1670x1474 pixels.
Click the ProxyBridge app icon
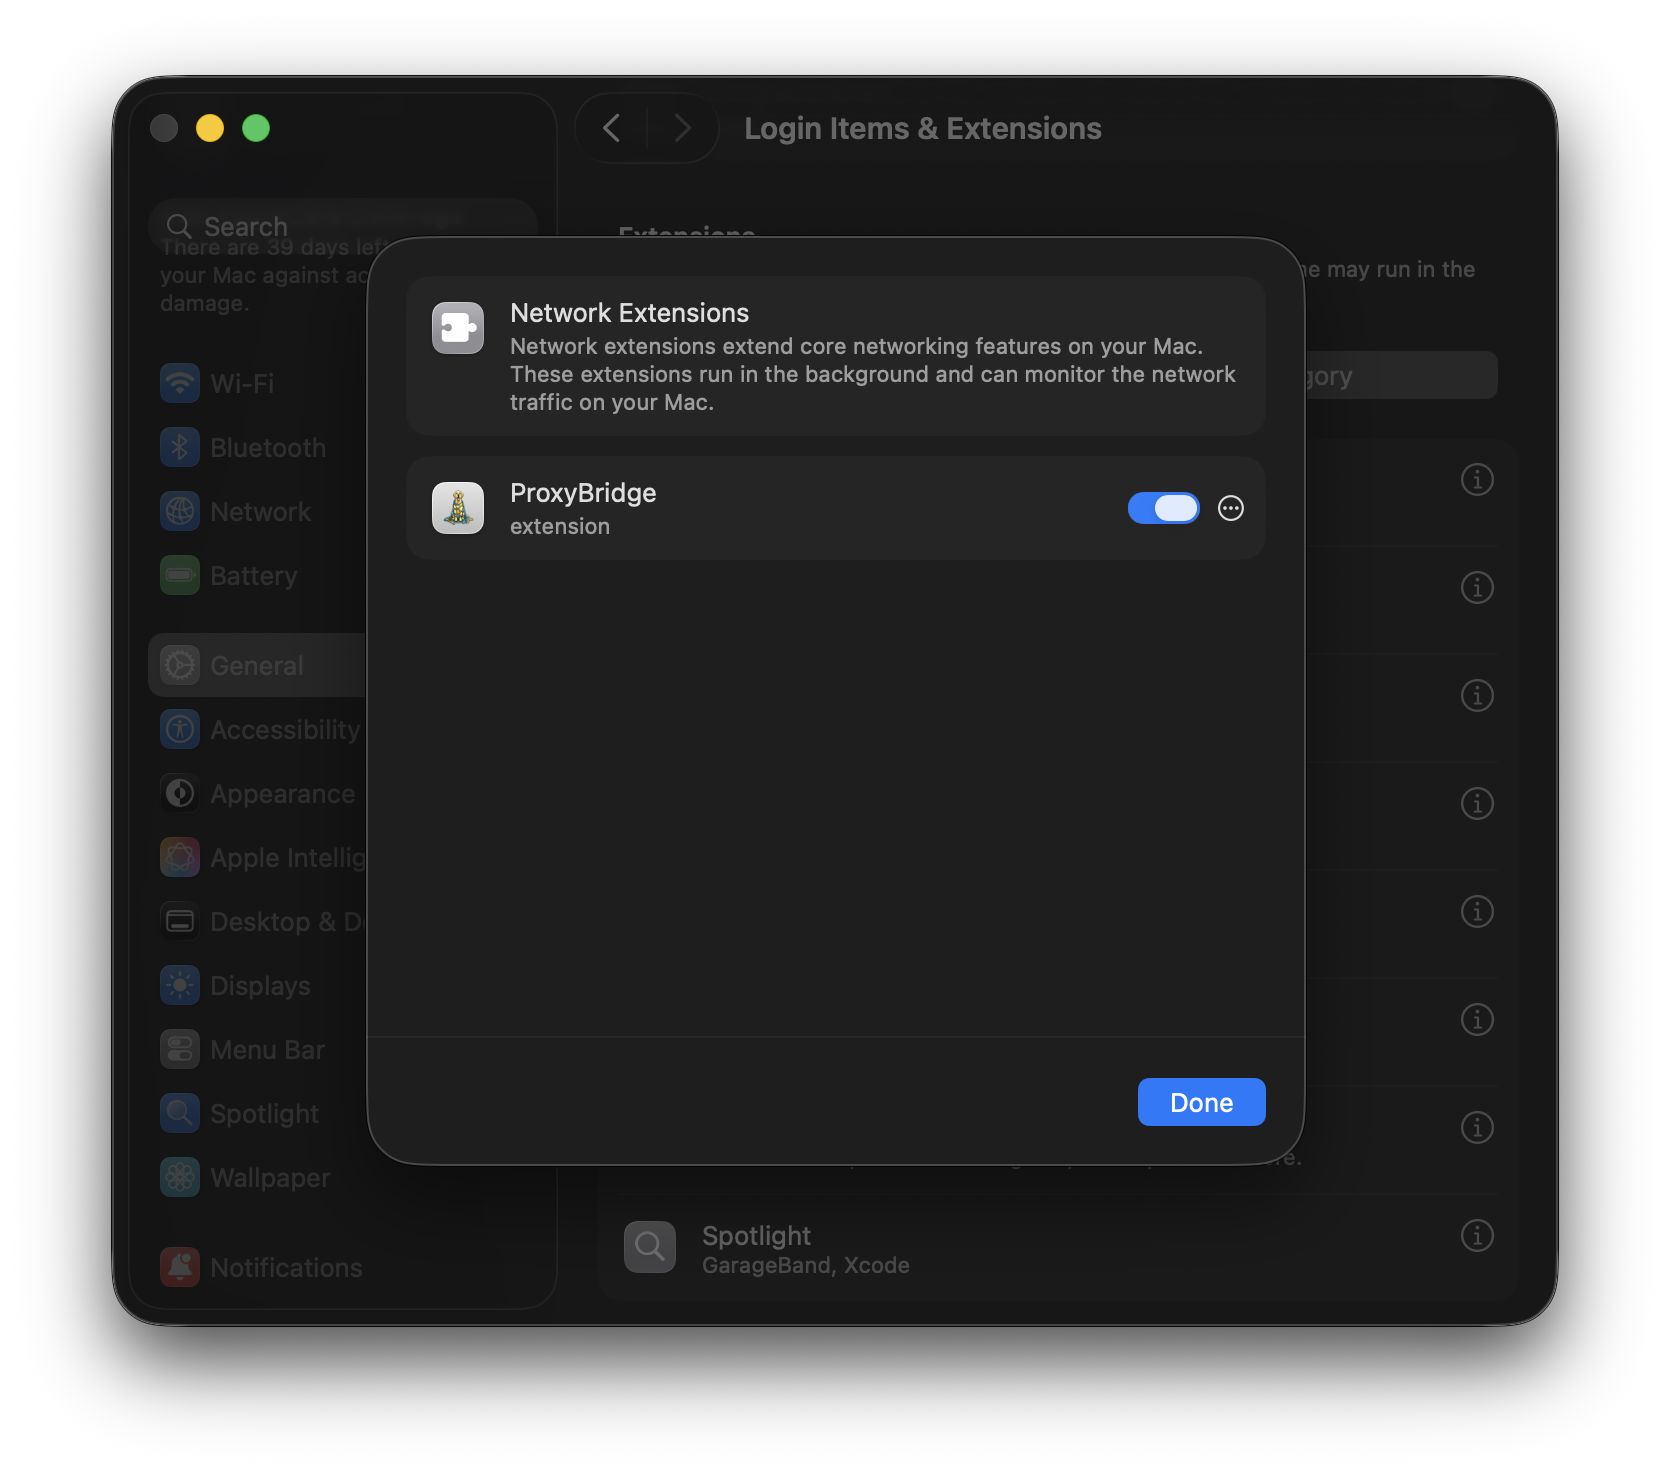pos(458,508)
